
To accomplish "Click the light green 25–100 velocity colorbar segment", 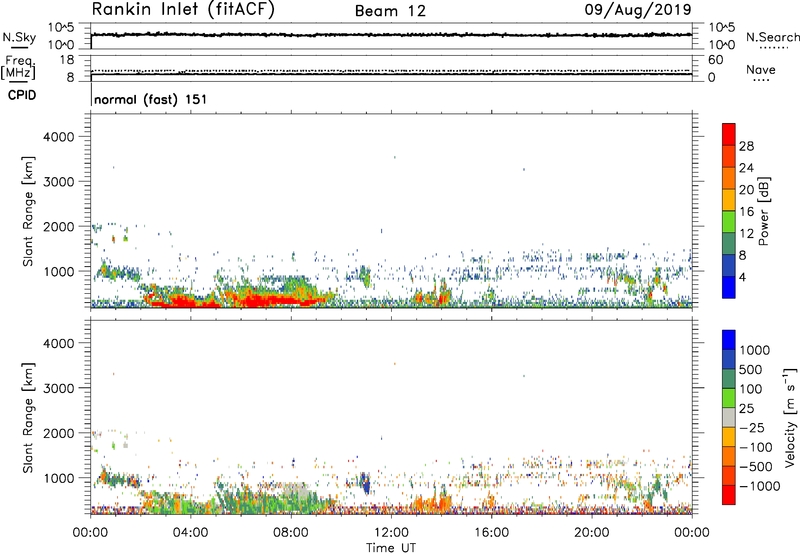I will point(729,398).
